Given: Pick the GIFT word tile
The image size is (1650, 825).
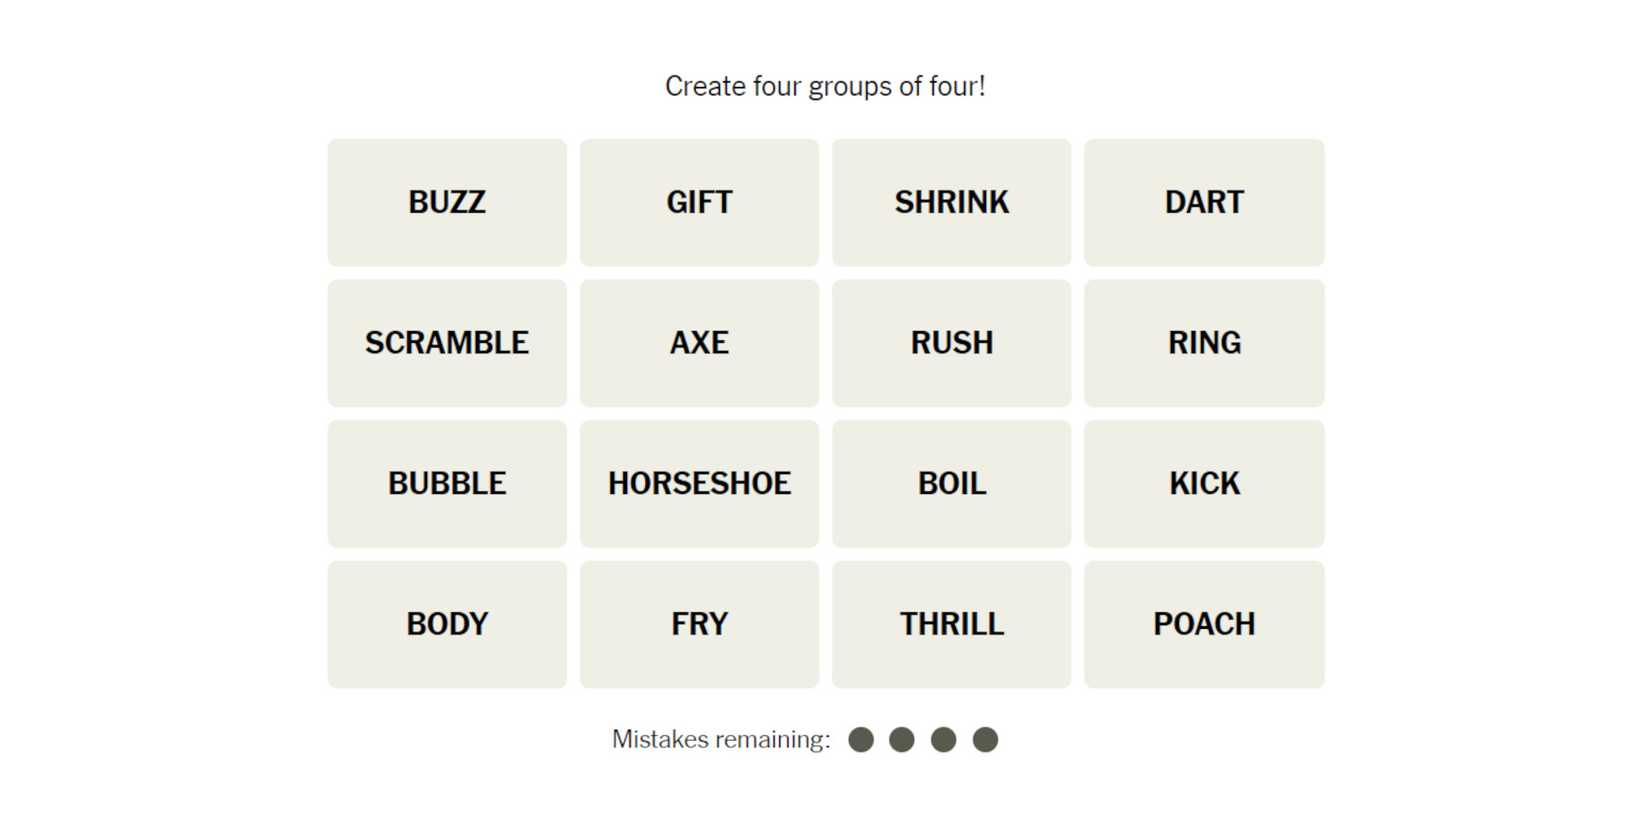Looking at the screenshot, I should tap(699, 202).
